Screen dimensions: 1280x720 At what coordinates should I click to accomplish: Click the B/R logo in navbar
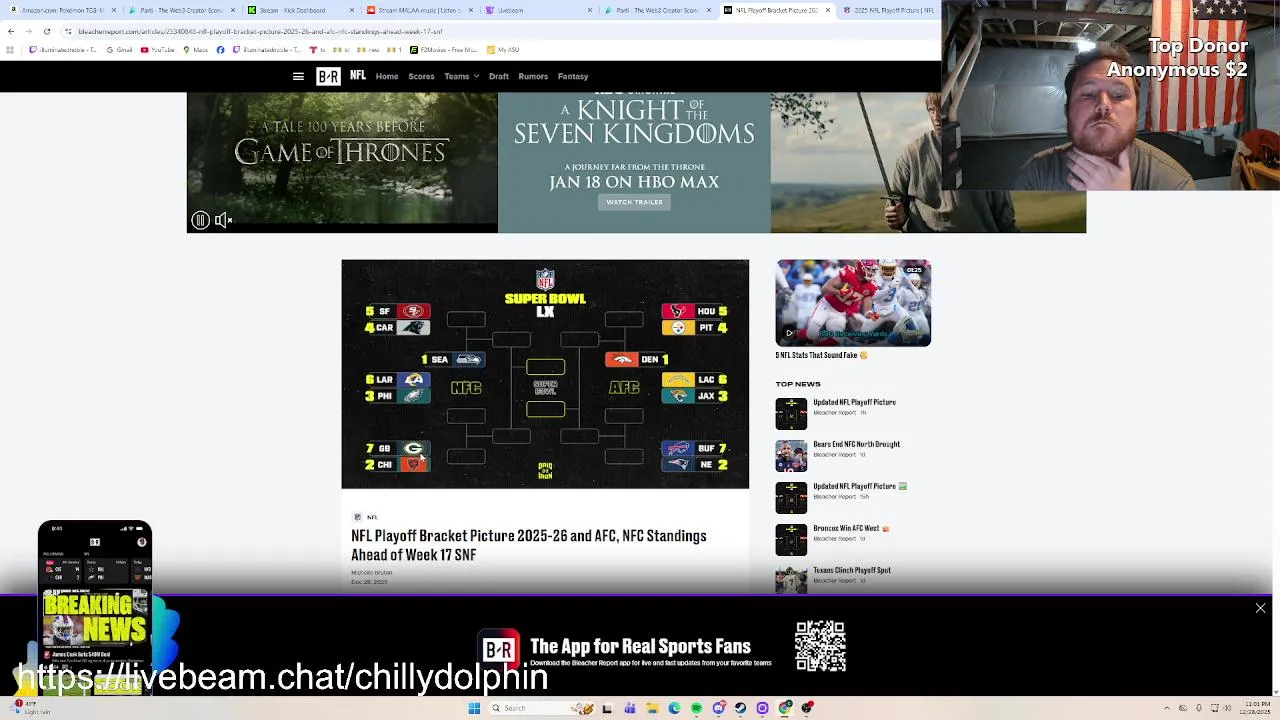point(328,76)
